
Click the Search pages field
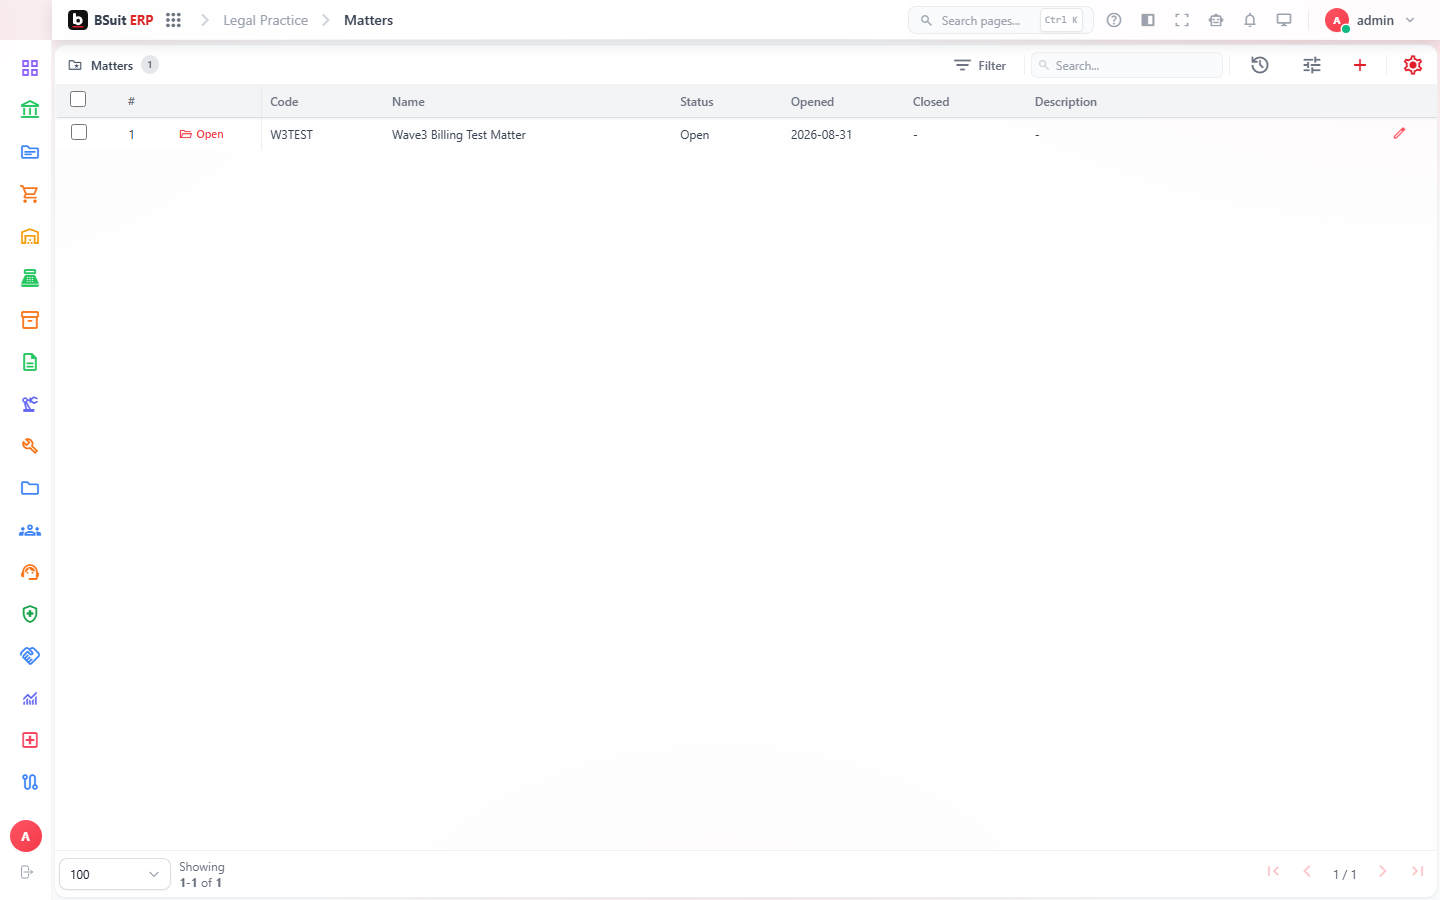point(1000,20)
